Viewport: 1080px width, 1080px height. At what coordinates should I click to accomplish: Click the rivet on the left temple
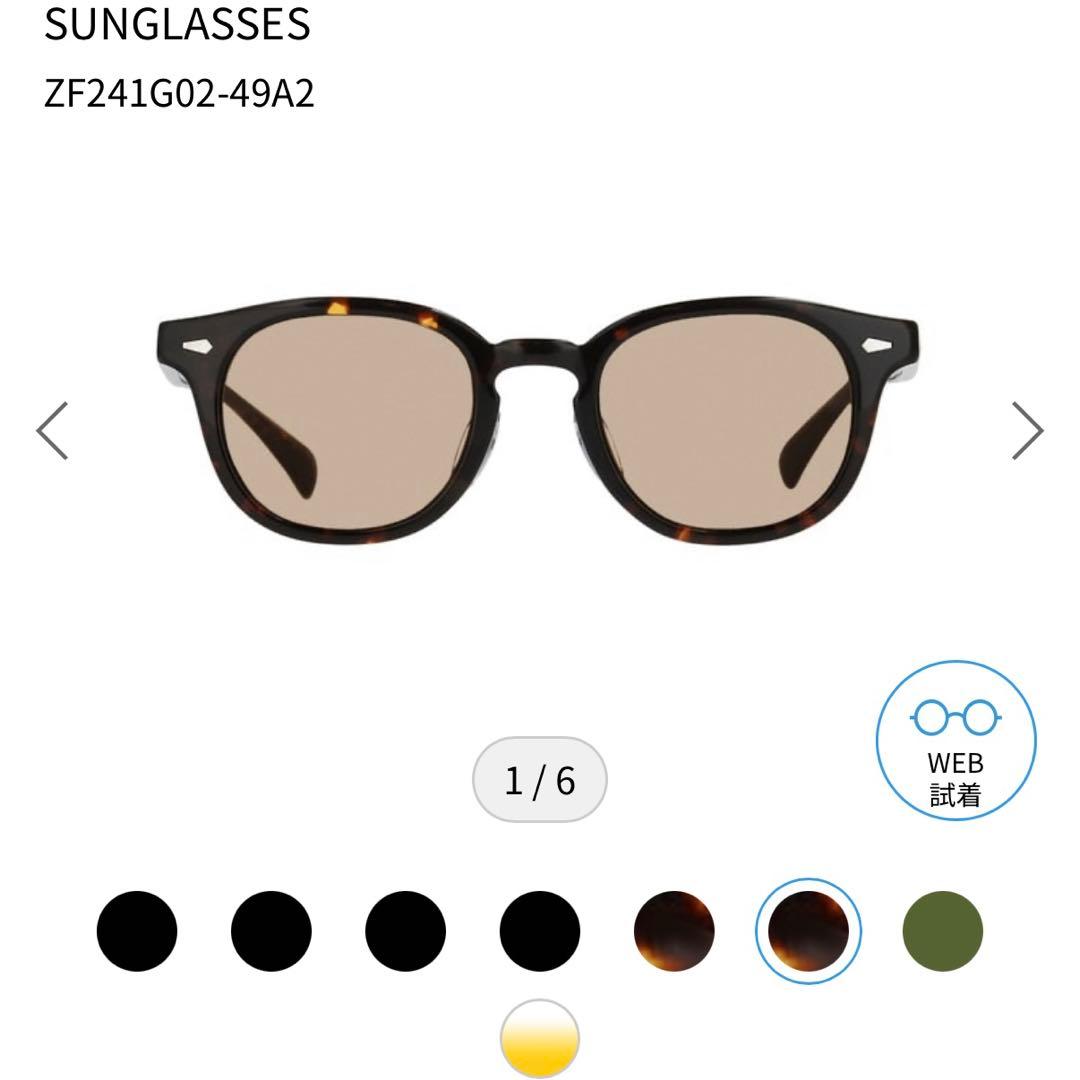(x=200, y=346)
